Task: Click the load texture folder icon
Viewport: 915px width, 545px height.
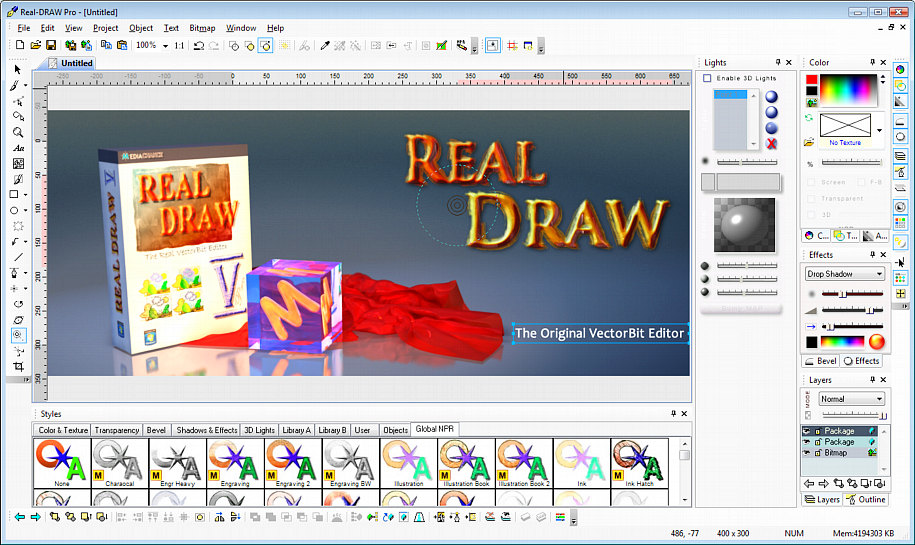Action: pyautogui.click(x=810, y=142)
